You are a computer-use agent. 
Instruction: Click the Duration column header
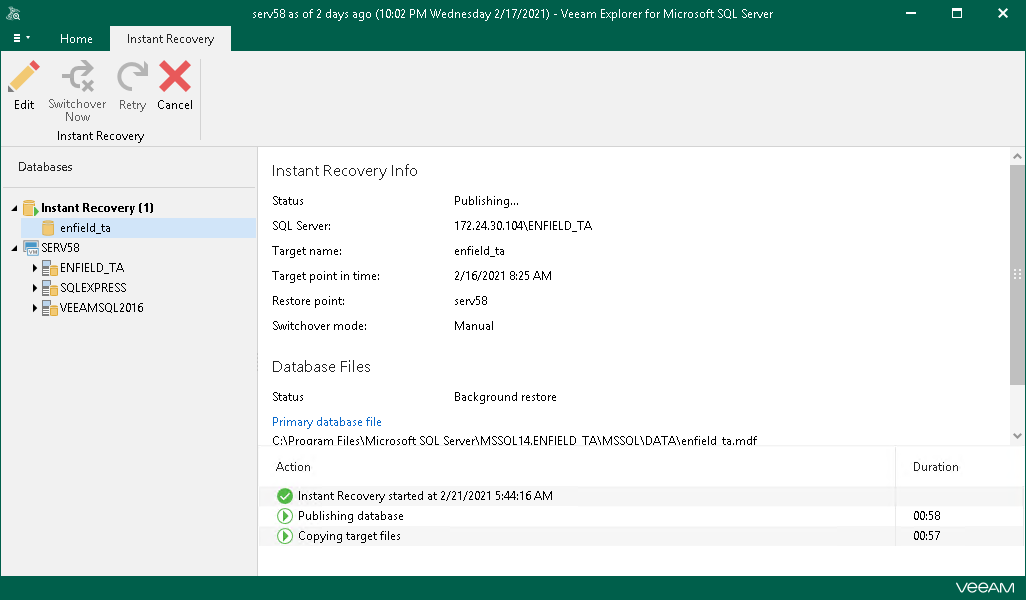[936, 467]
